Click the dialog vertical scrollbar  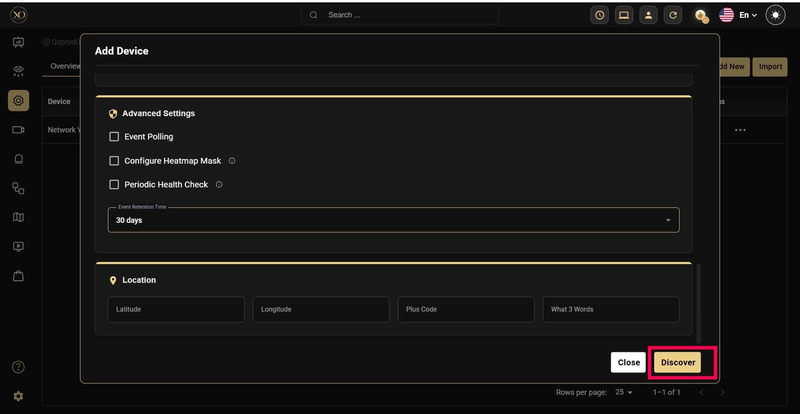click(698, 304)
